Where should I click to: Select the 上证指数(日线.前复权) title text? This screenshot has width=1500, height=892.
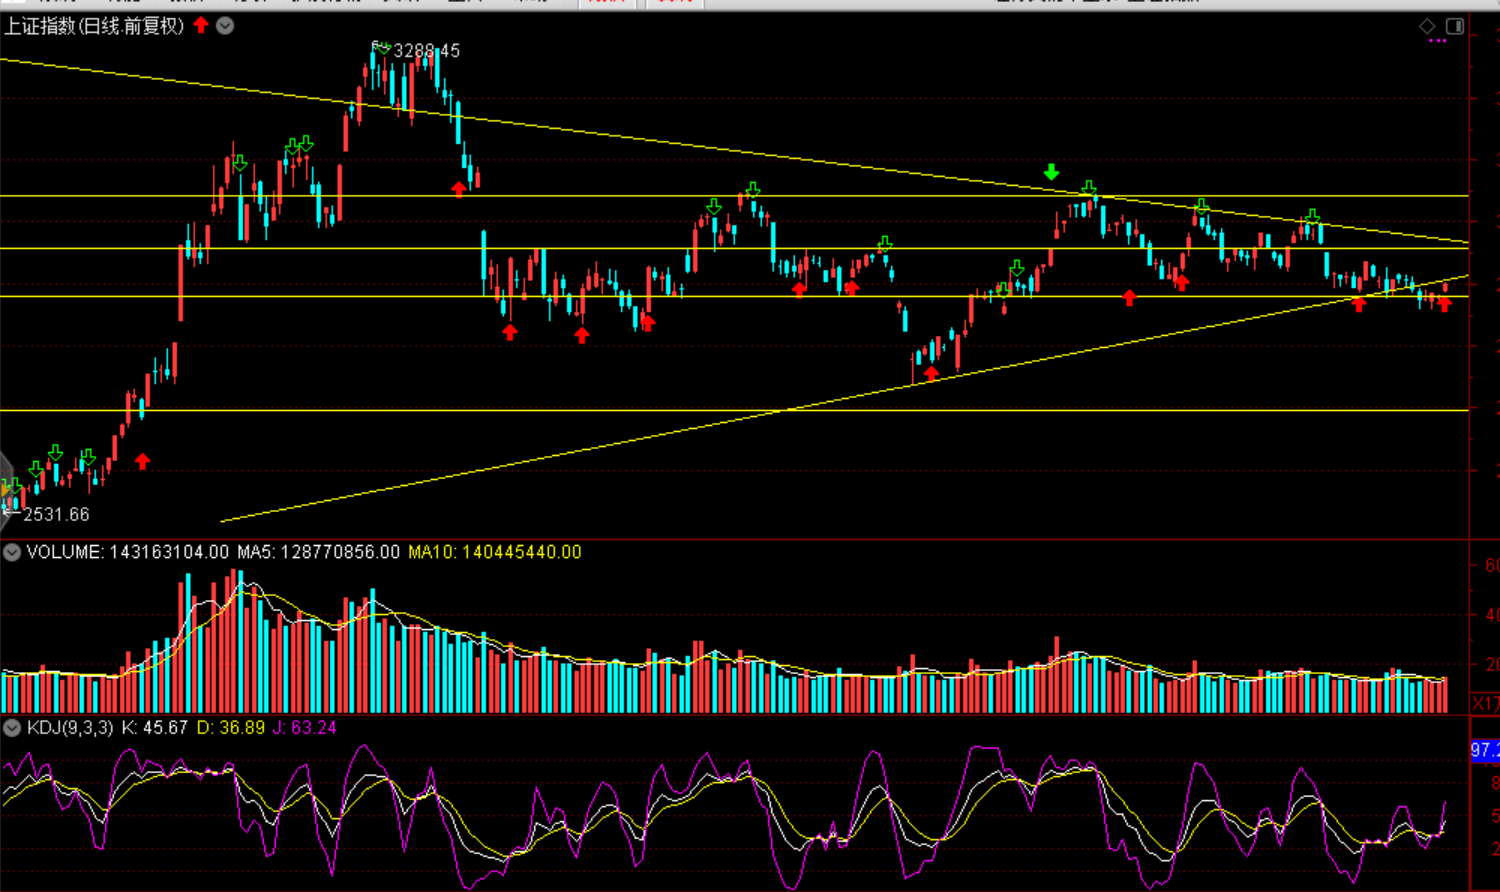(94, 25)
